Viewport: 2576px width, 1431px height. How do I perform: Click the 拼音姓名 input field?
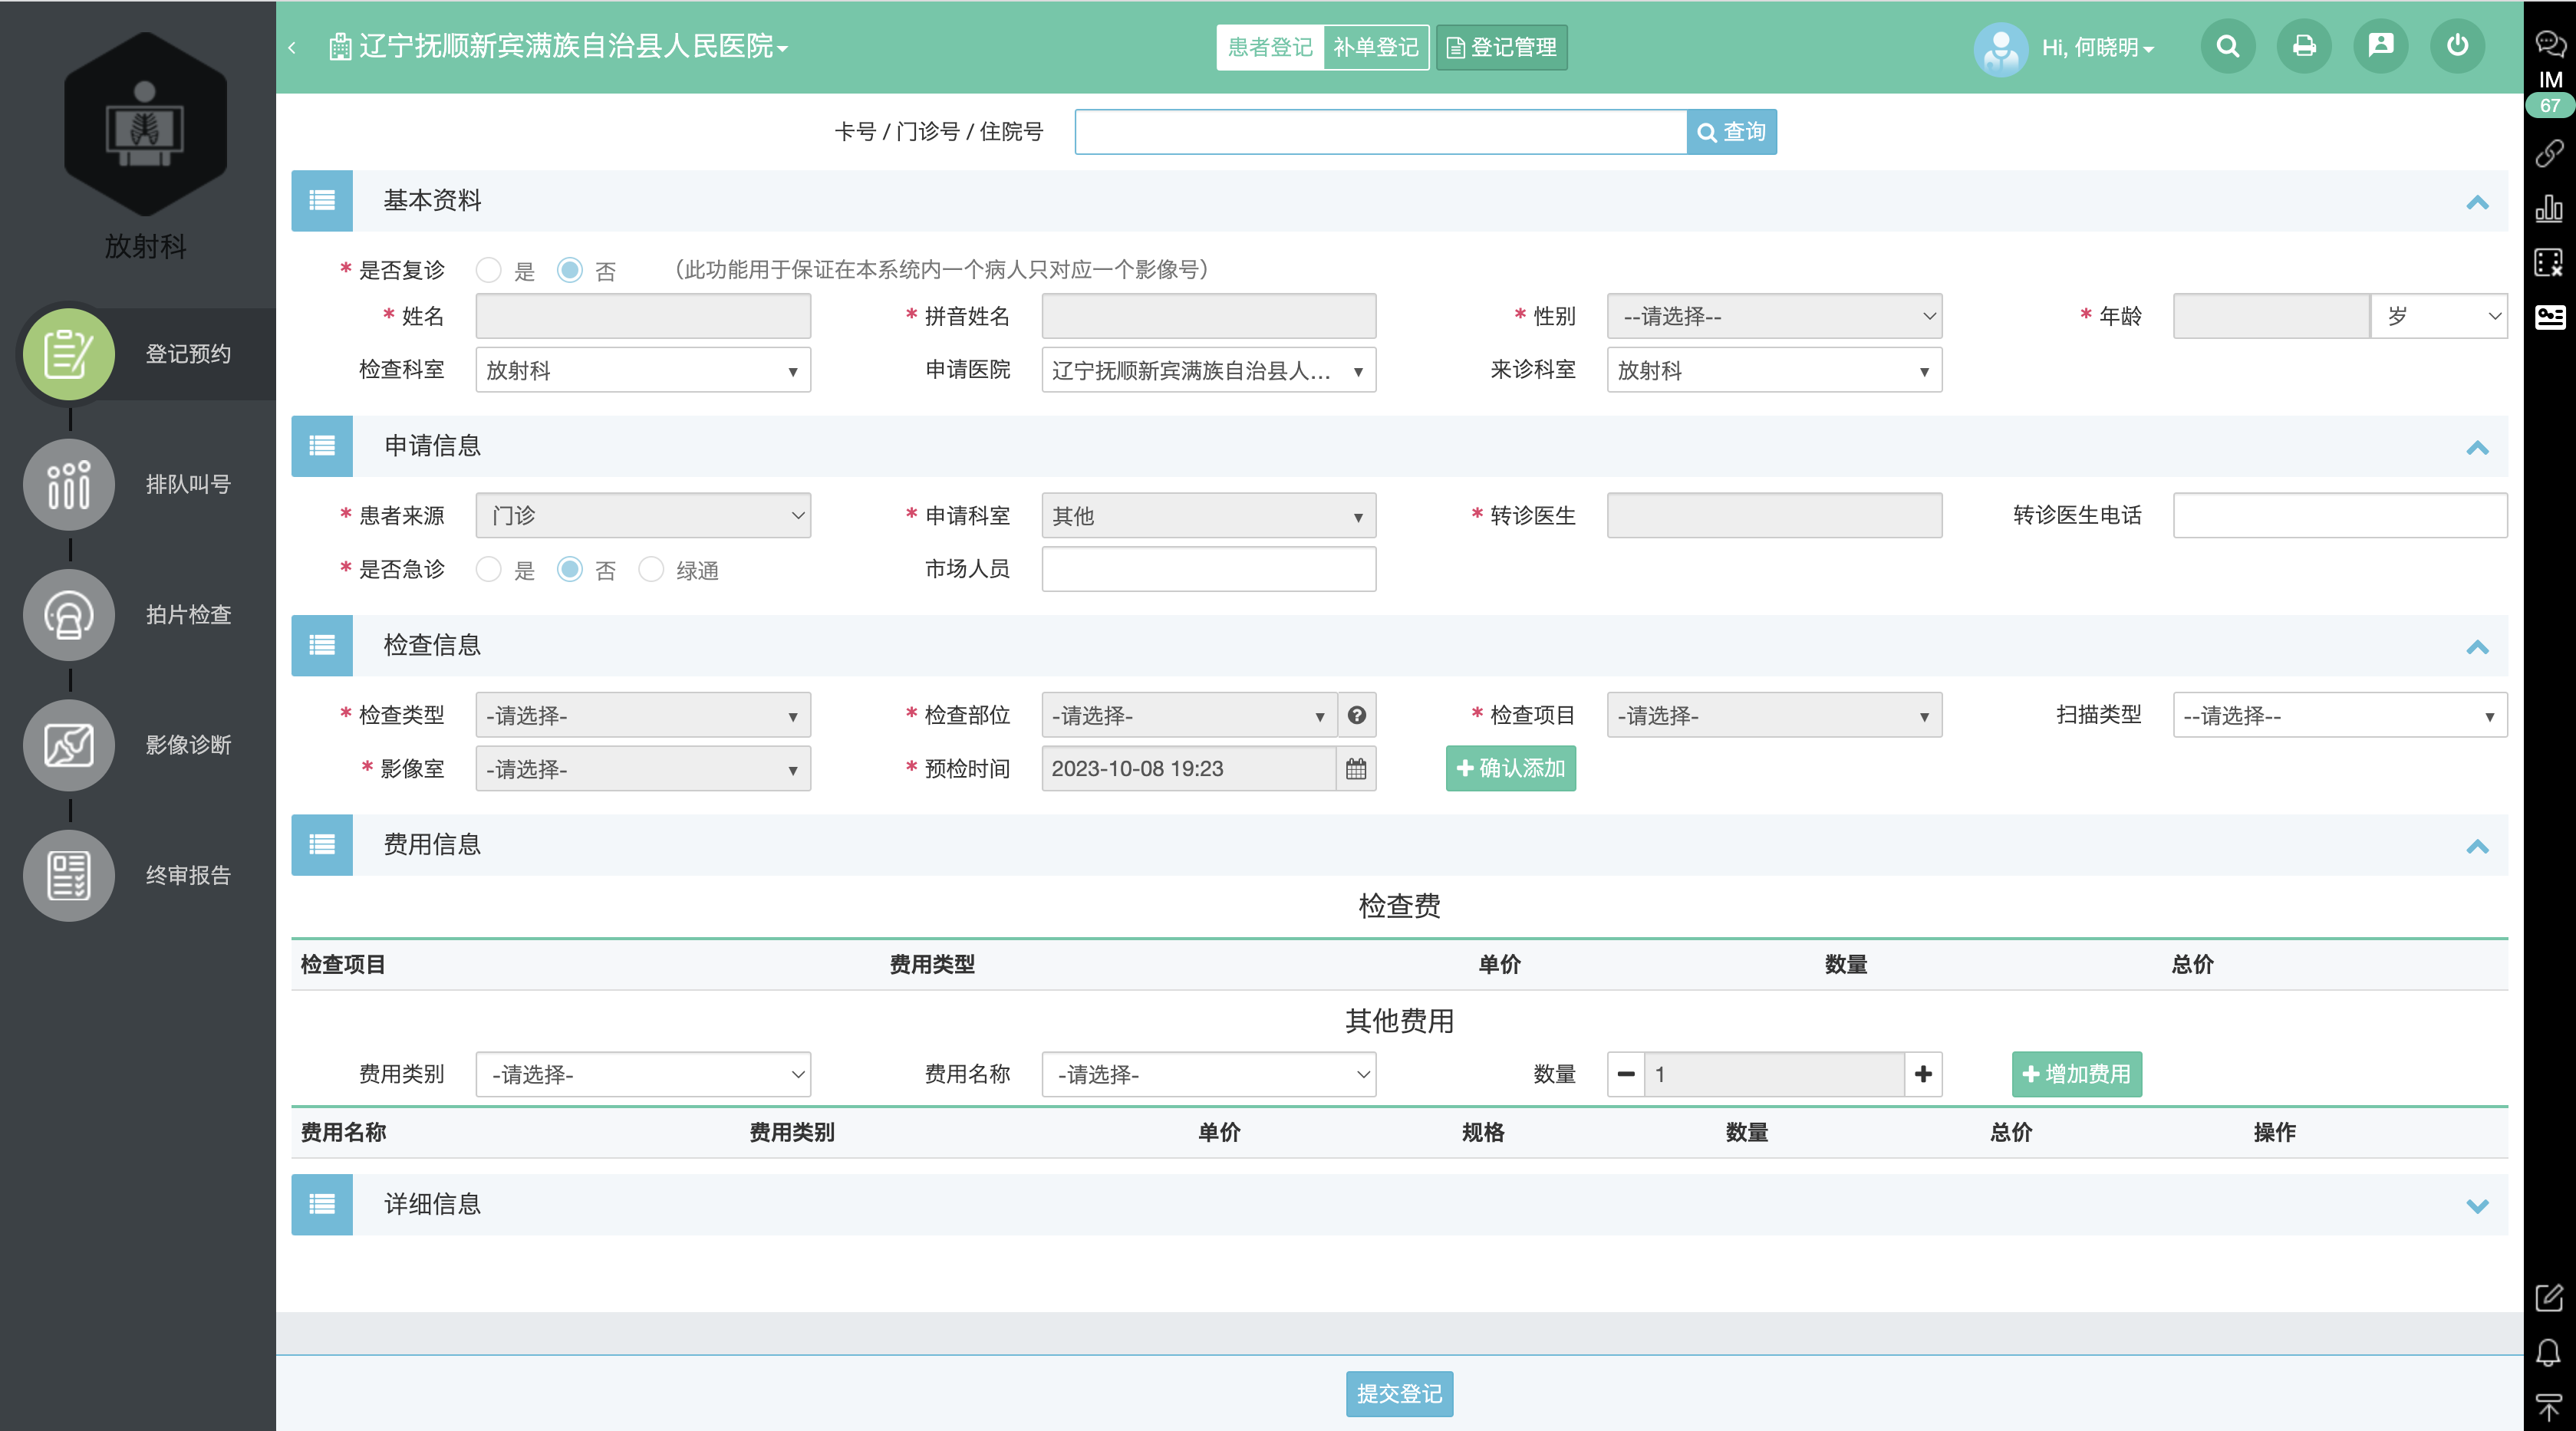1208,316
